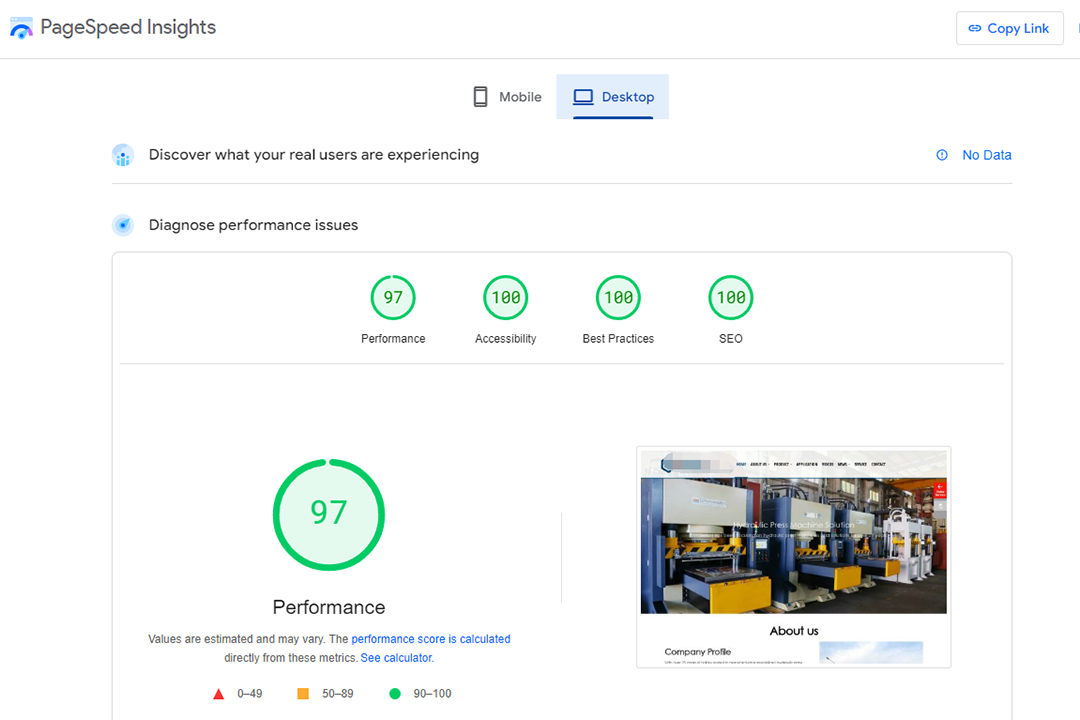Click the red triangle 0–49 legend marker
Screen dimensions: 1080x720
[219, 694]
